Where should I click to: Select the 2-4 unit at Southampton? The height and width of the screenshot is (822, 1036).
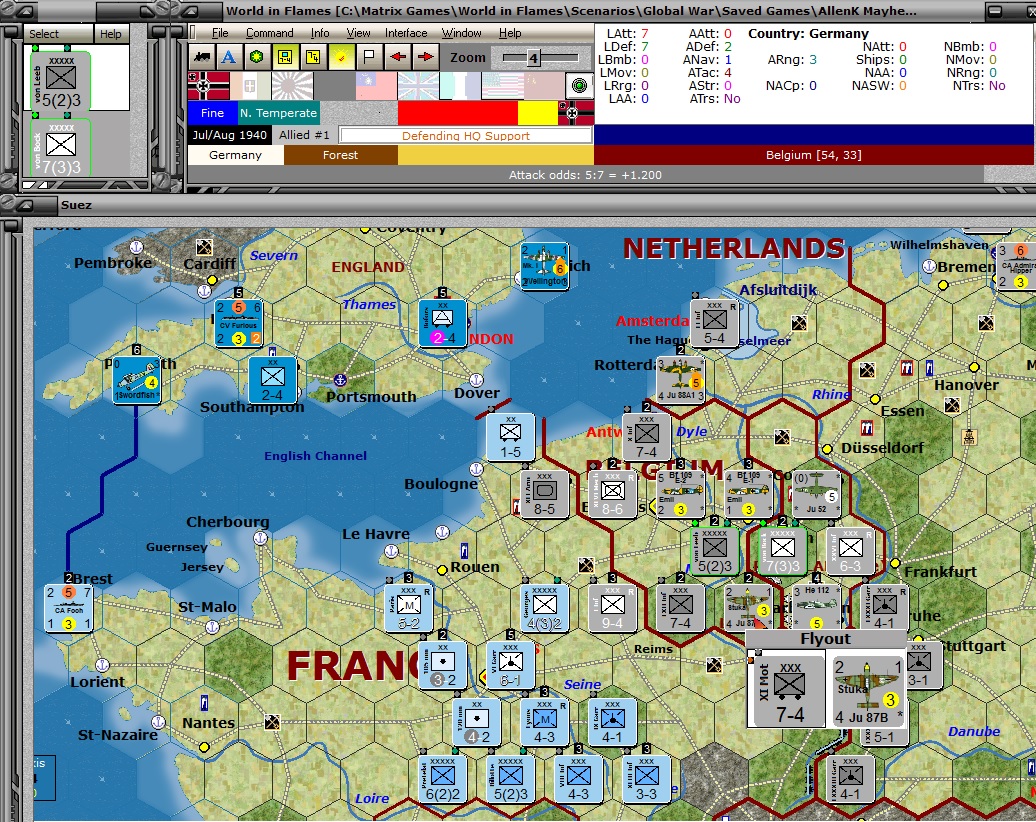(272, 380)
